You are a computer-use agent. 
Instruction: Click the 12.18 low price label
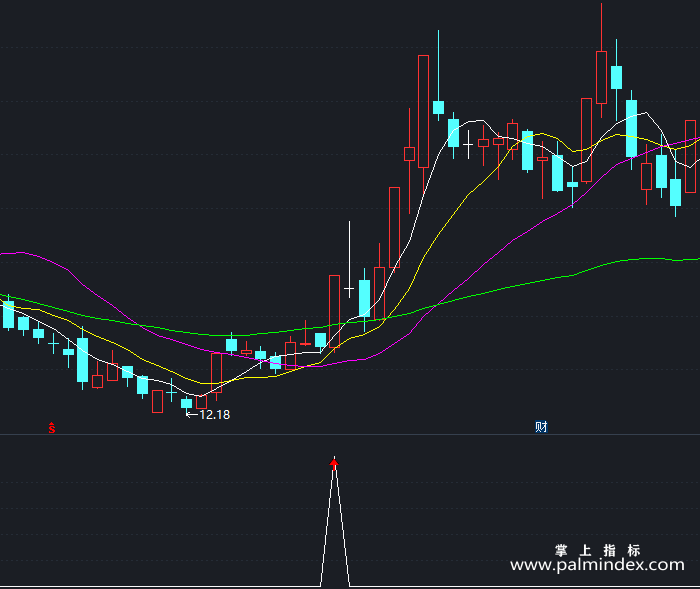215,415
